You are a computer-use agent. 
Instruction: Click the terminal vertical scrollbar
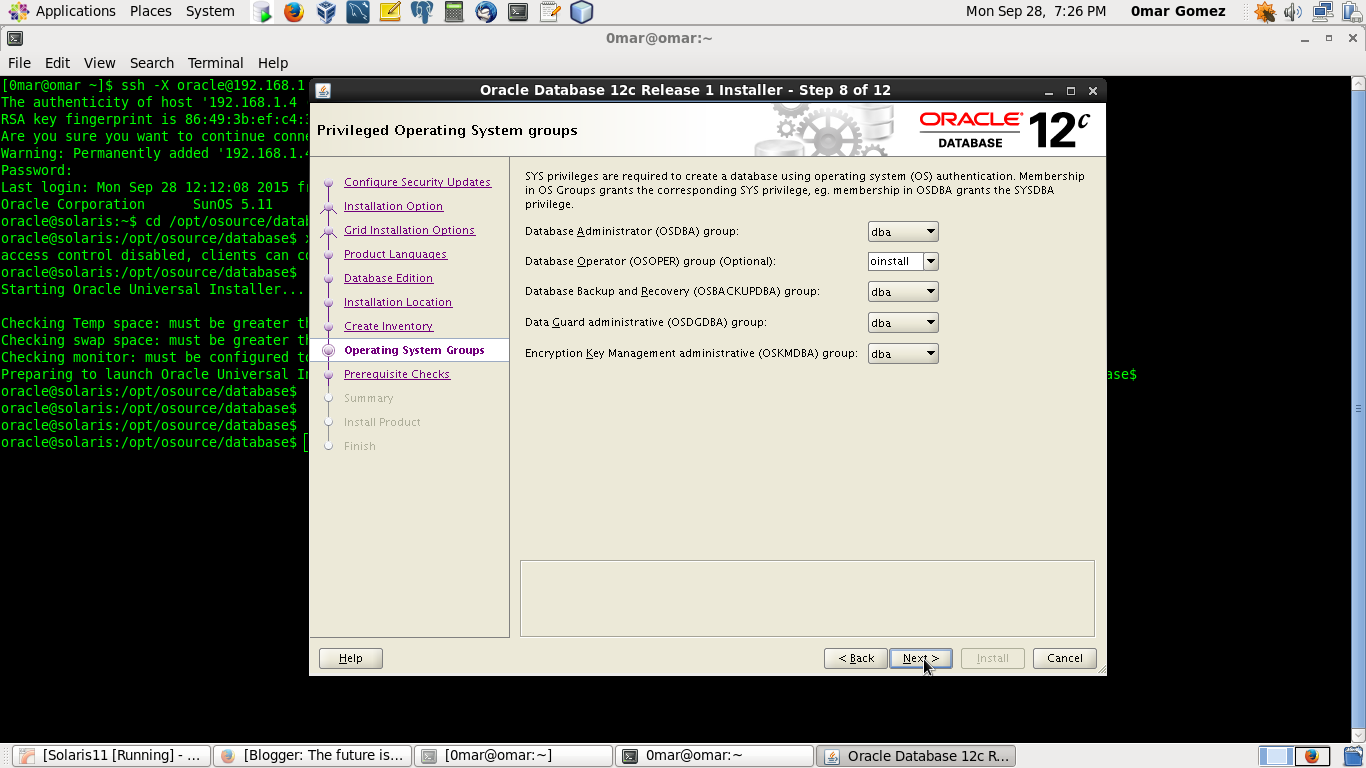coord(1358,408)
